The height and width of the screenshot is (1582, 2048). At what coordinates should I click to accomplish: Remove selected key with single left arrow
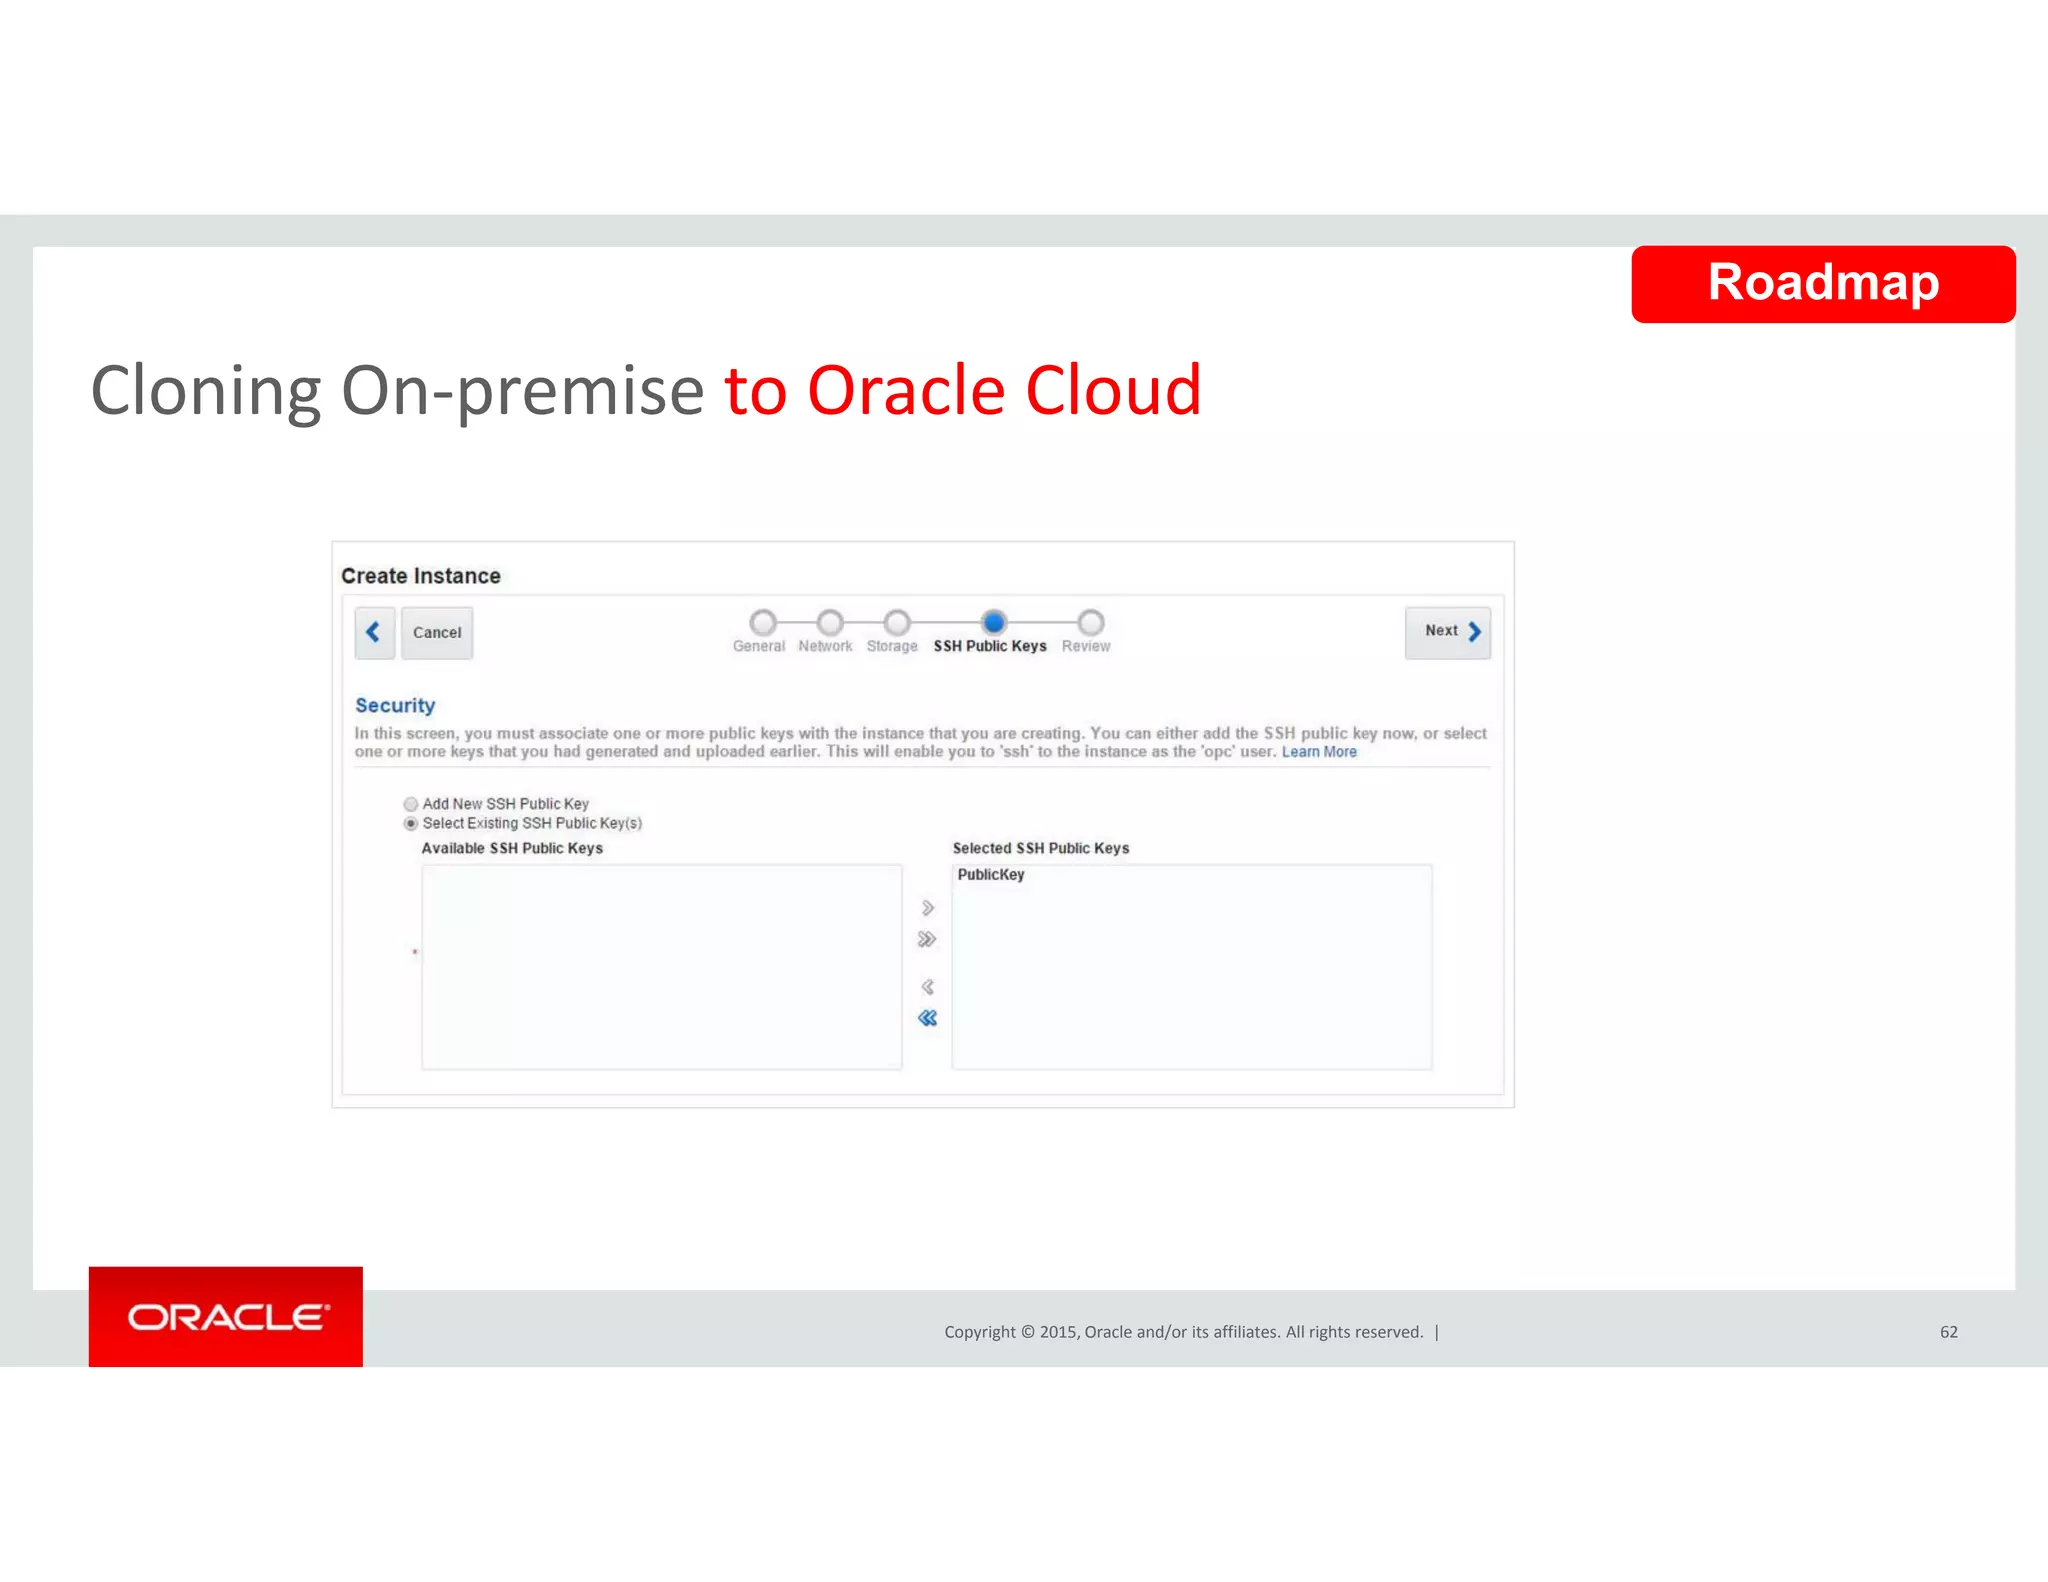click(x=927, y=987)
